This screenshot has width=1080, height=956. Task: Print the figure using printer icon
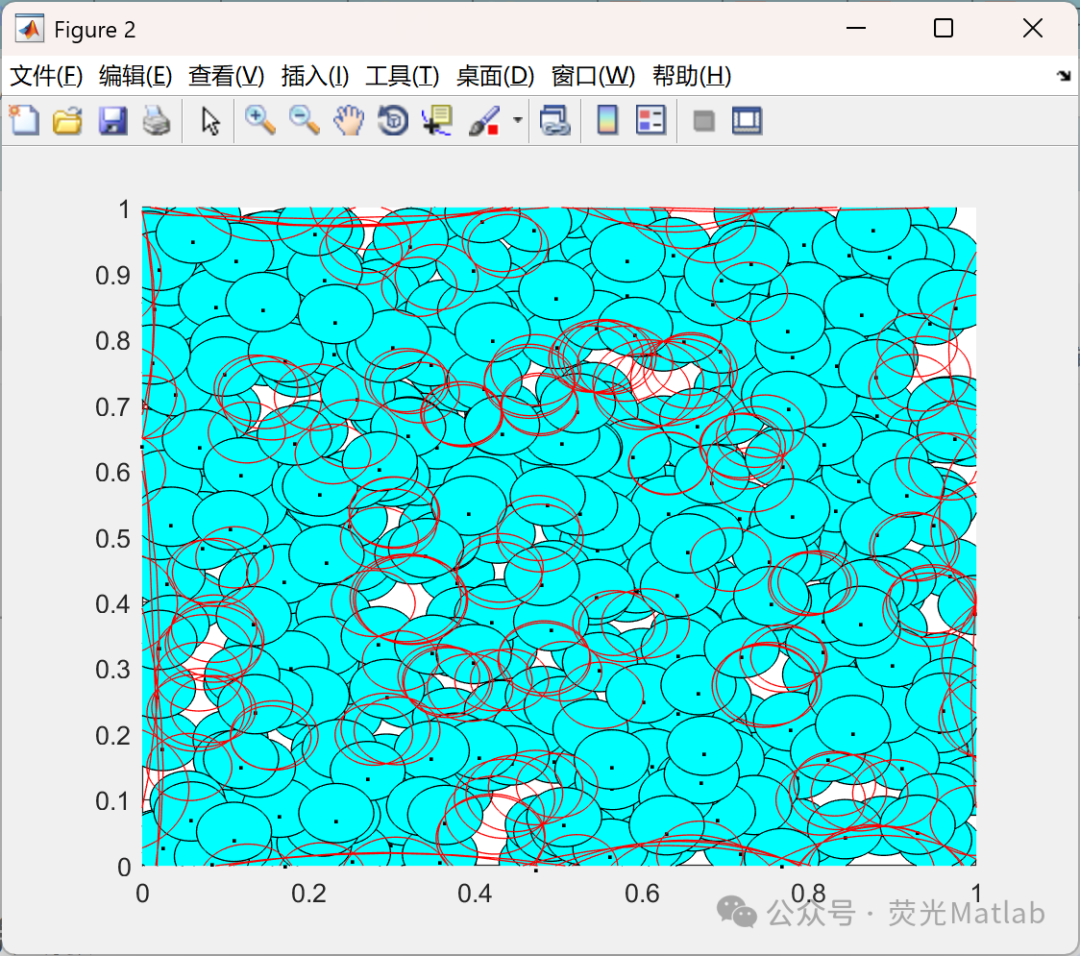[x=156, y=121]
